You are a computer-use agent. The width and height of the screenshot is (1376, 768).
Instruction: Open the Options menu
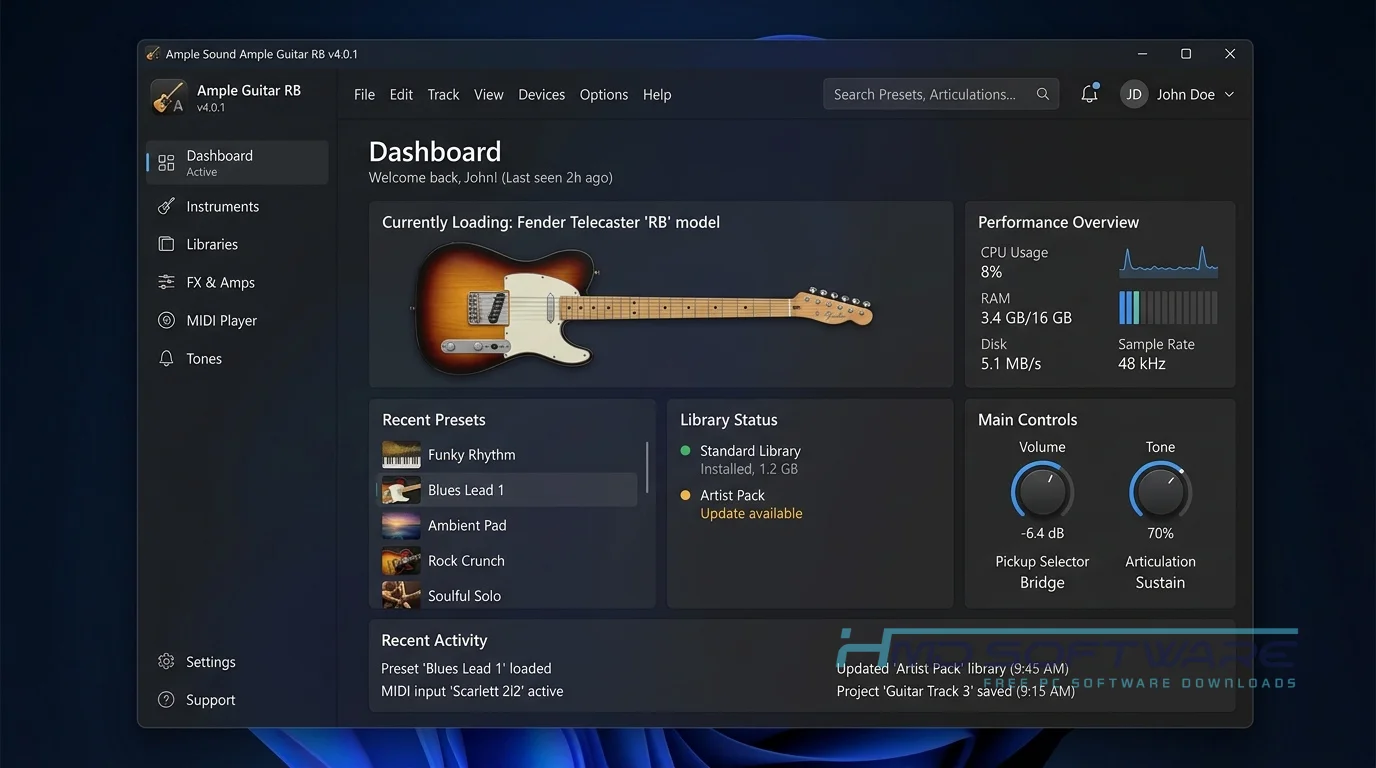(x=604, y=94)
